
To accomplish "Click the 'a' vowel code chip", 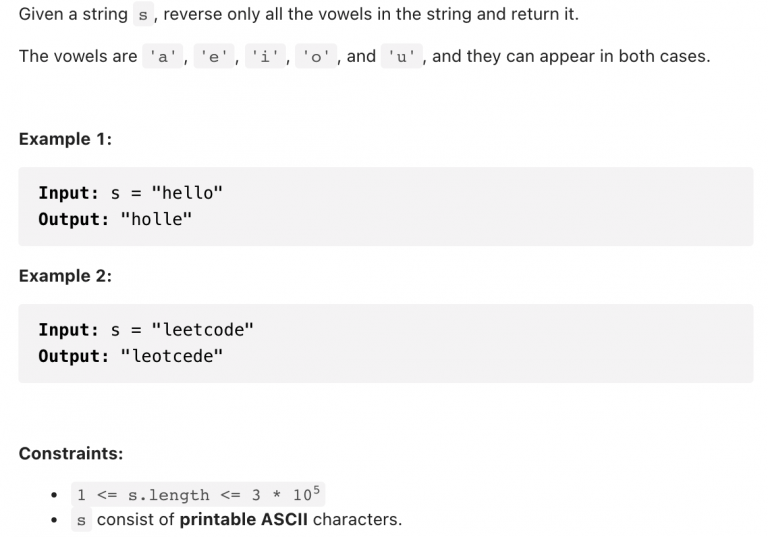I will (163, 56).
